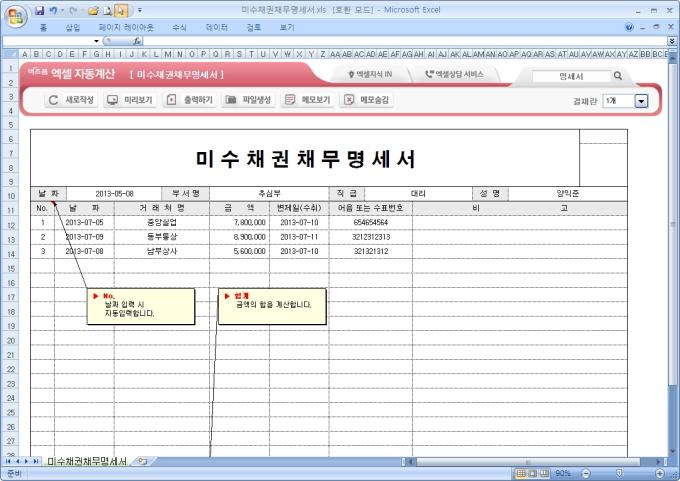Viewport: 680px width, 481px height.
Task: Select the amount cell 7,800,000
Action: tap(239, 223)
